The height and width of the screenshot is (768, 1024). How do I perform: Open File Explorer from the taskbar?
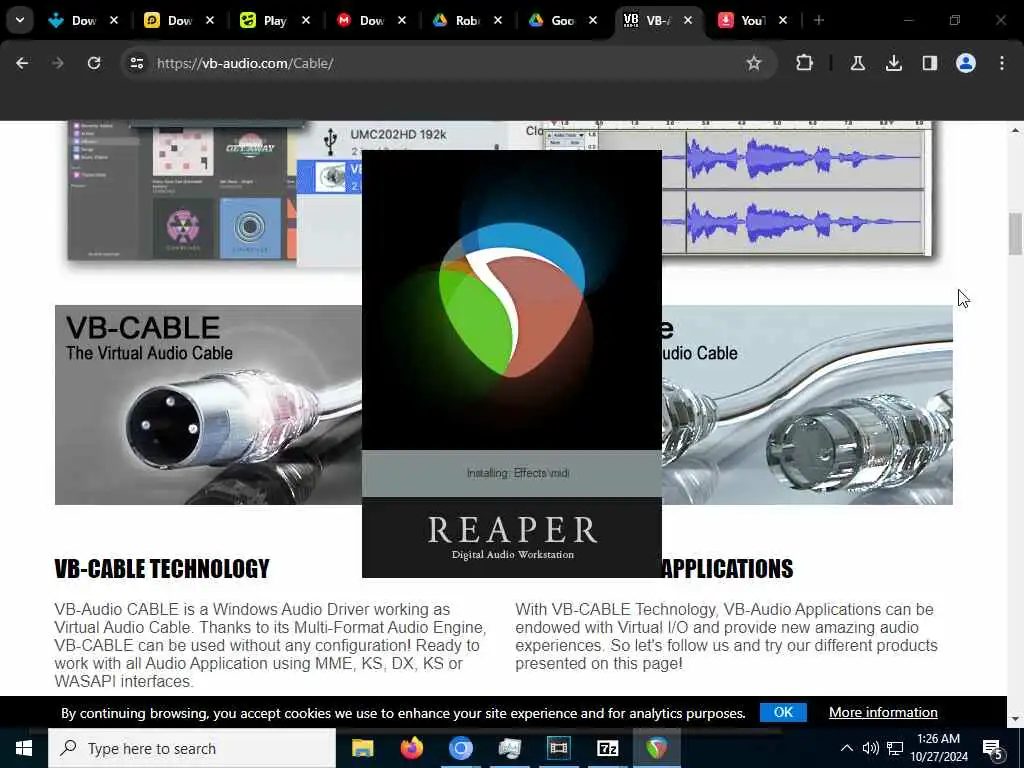click(362, 748)
